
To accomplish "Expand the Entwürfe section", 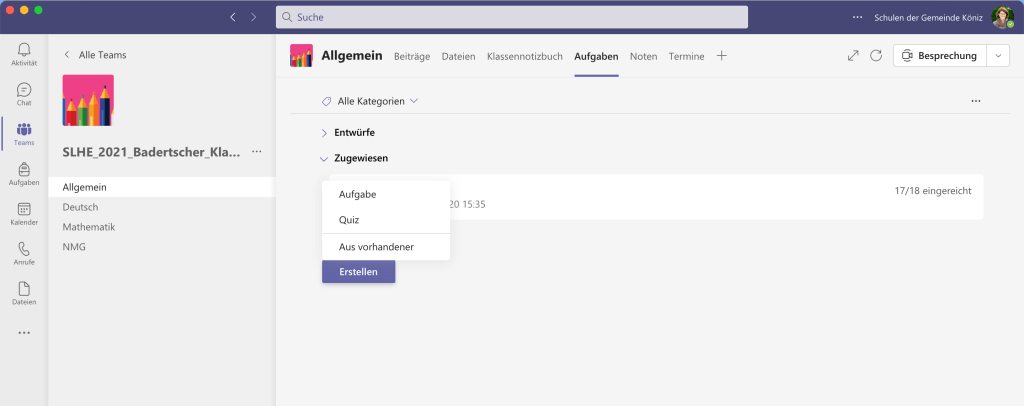I will (x=324, y=132).
